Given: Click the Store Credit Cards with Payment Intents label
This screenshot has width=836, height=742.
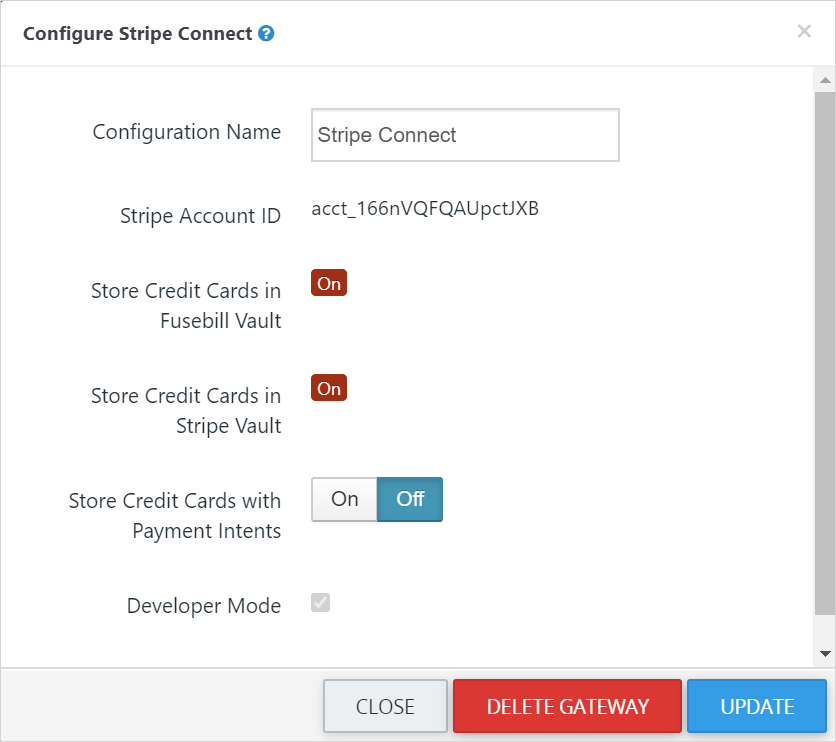Looking at the screenshot, I should [x=175, y=515].
